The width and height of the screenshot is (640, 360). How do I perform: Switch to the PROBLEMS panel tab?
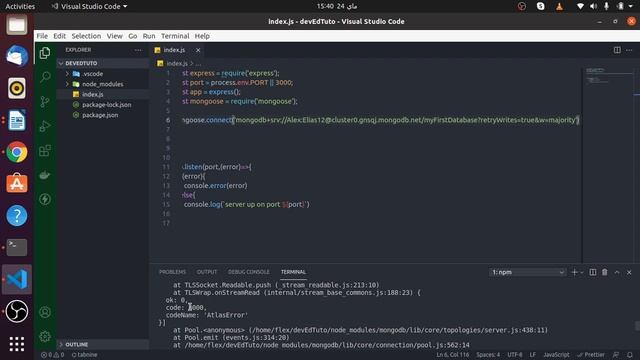pyautogui.click(x=172, y=272)
